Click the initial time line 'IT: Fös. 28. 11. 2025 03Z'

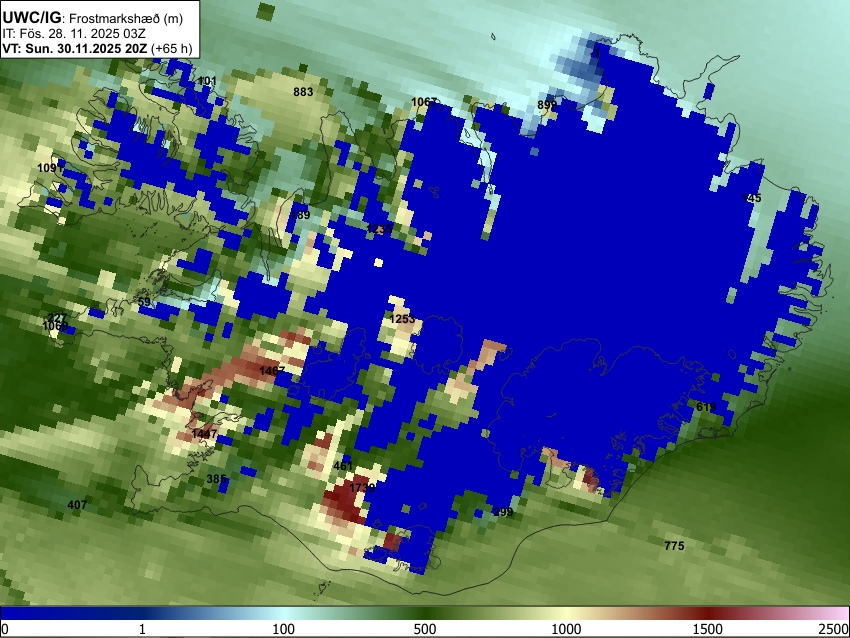point(74,34)
